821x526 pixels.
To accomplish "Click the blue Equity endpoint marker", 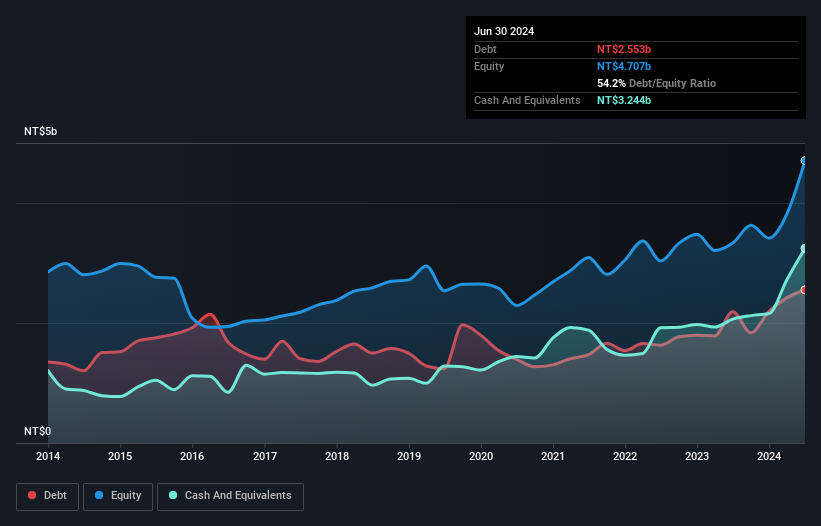I will 804,161.
